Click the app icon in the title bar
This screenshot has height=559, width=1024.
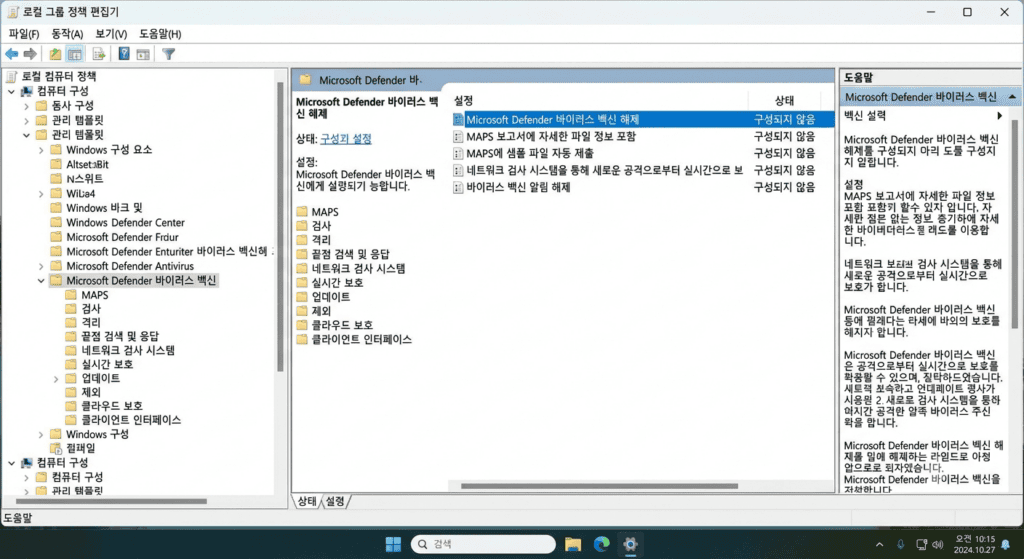12,12
